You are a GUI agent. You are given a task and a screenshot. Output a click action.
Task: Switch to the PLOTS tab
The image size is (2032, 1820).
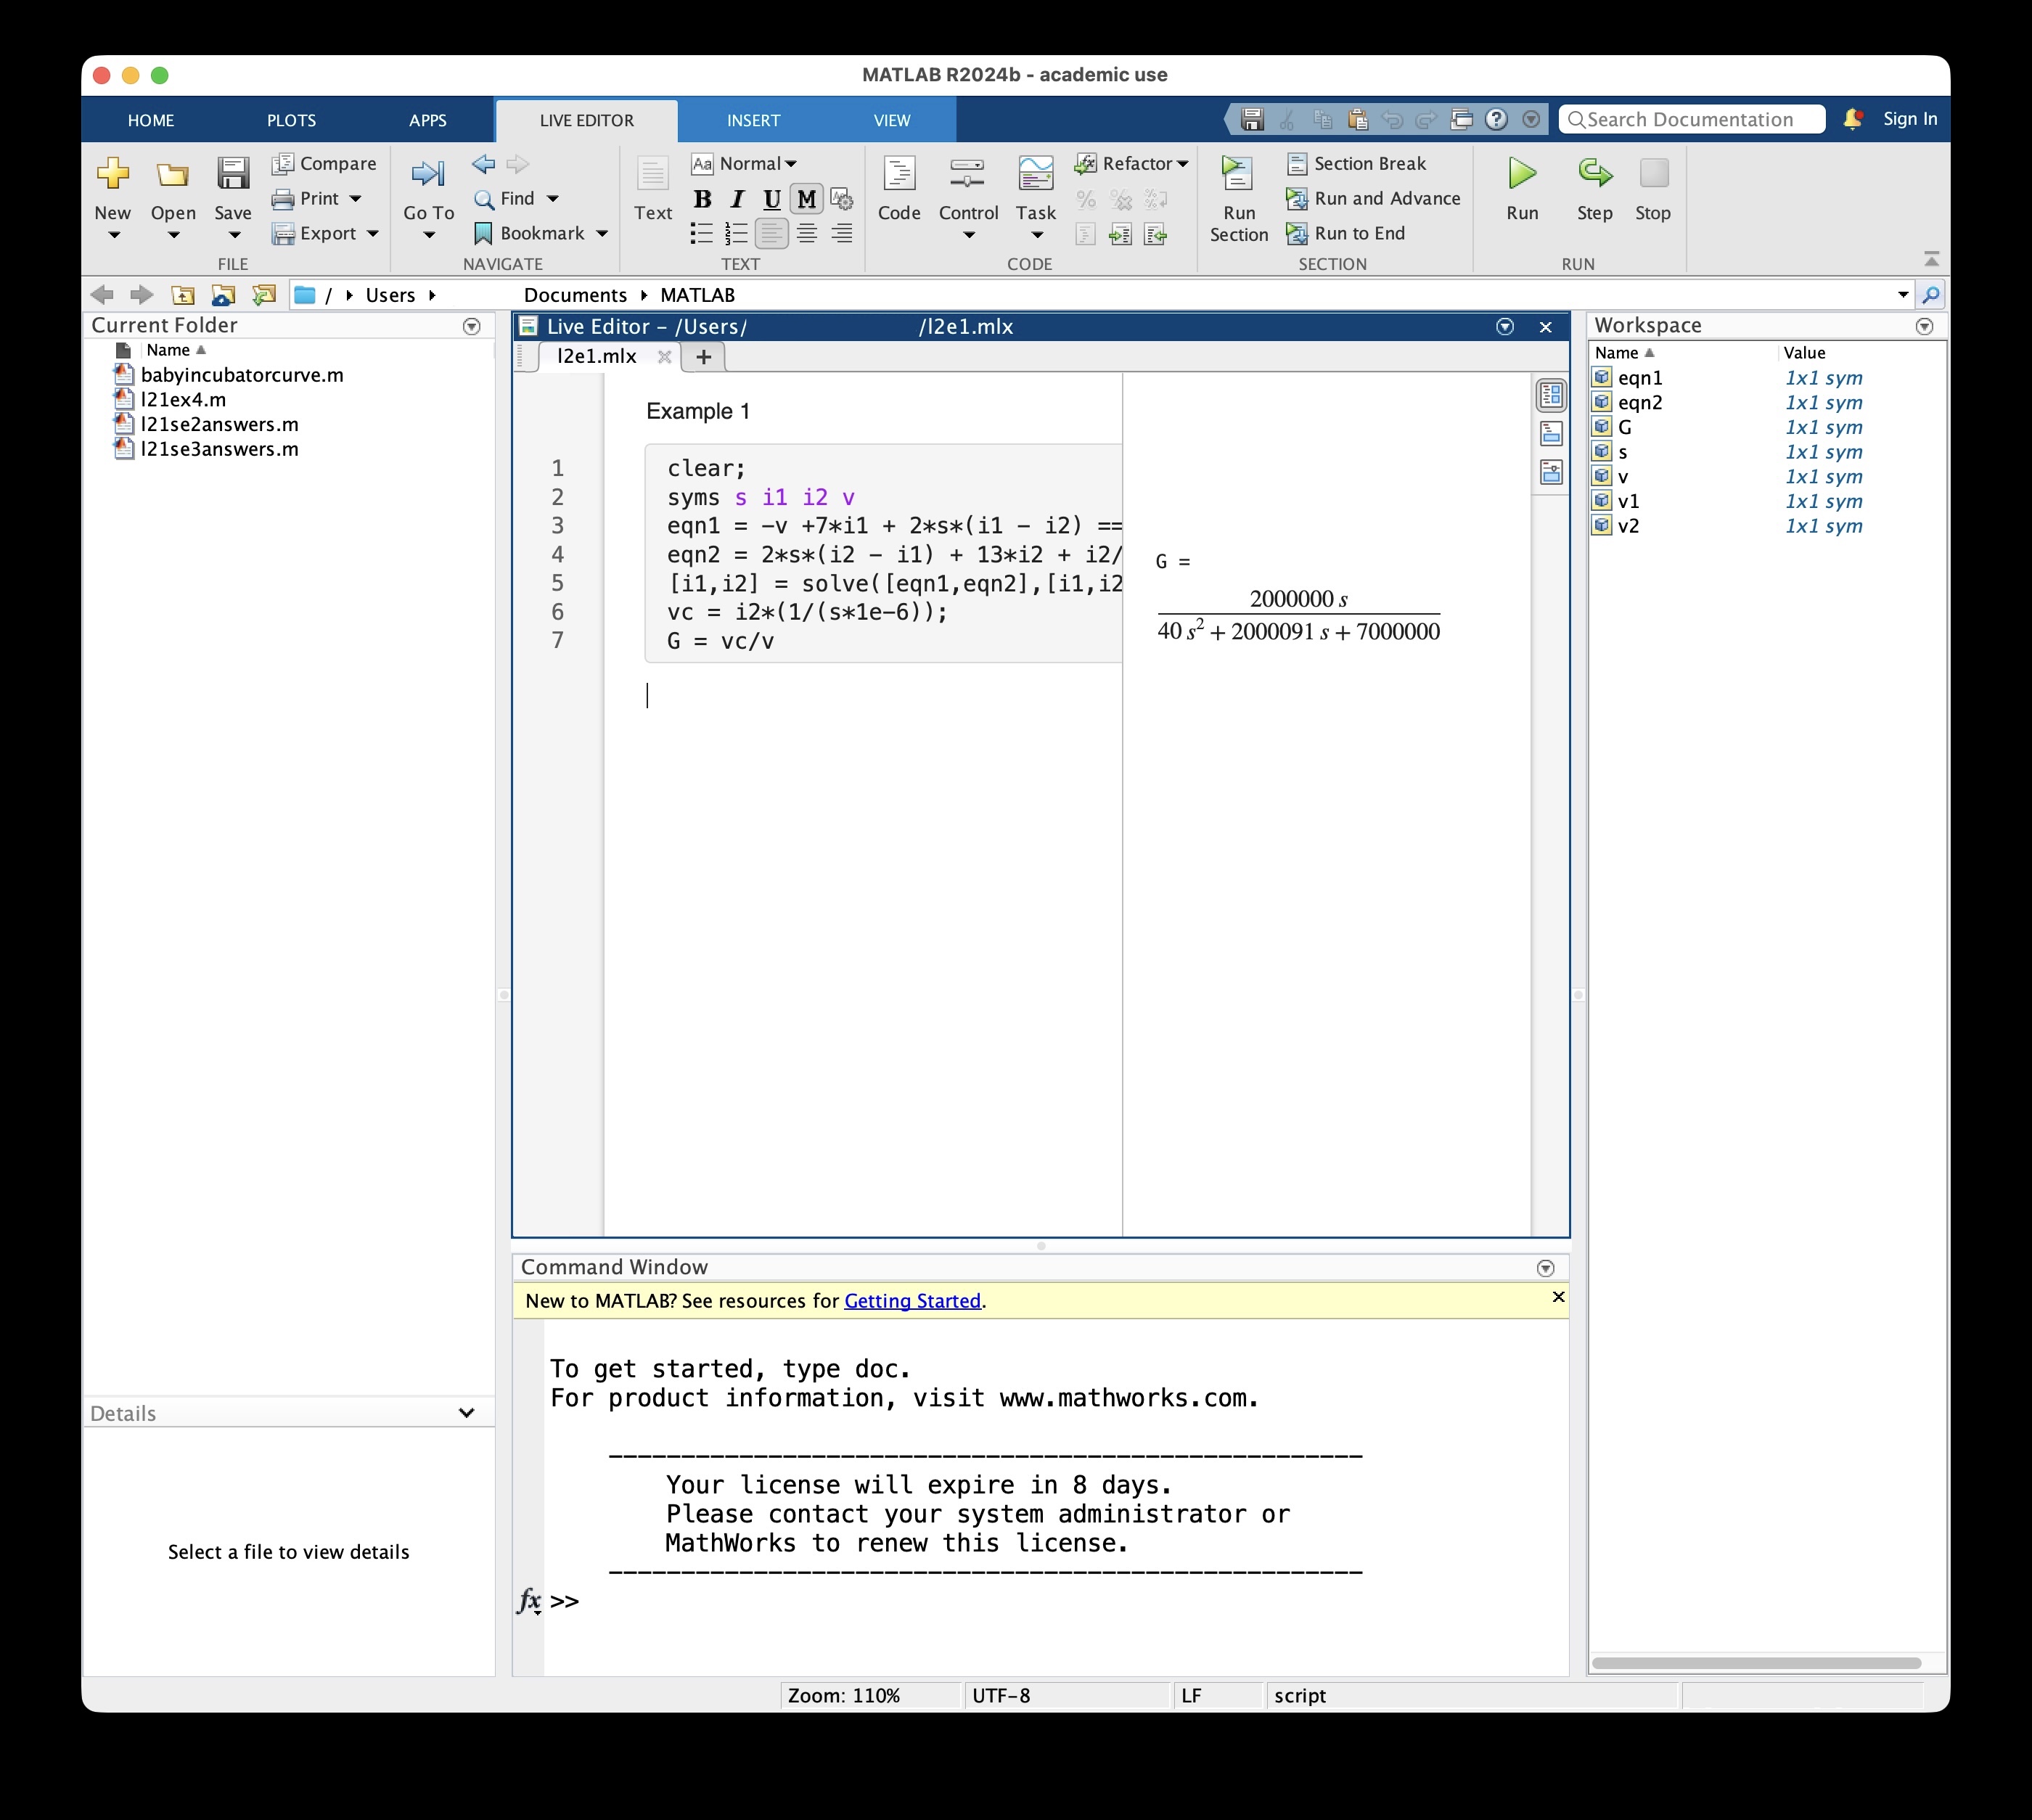click(291, 120)
